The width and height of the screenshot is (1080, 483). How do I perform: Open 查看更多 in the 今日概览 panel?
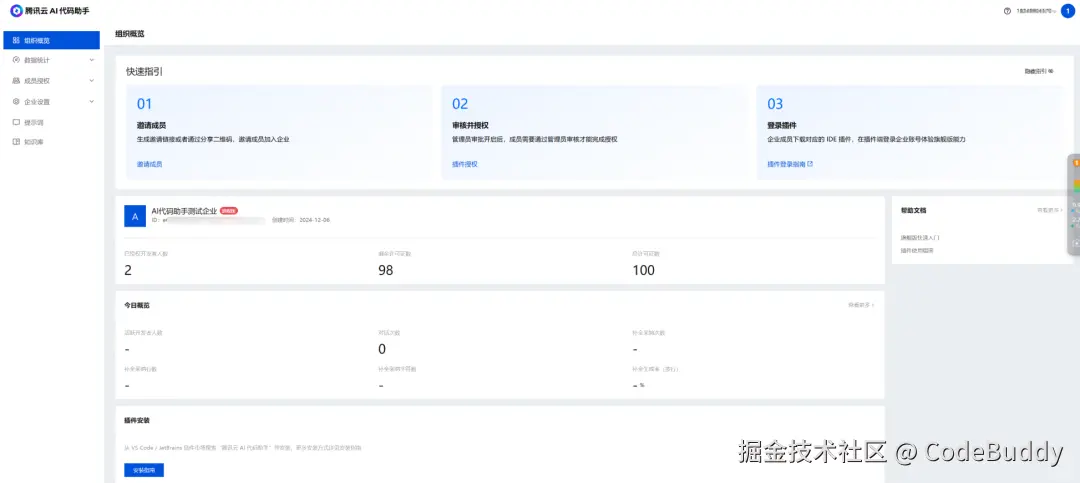click(861, 305)
